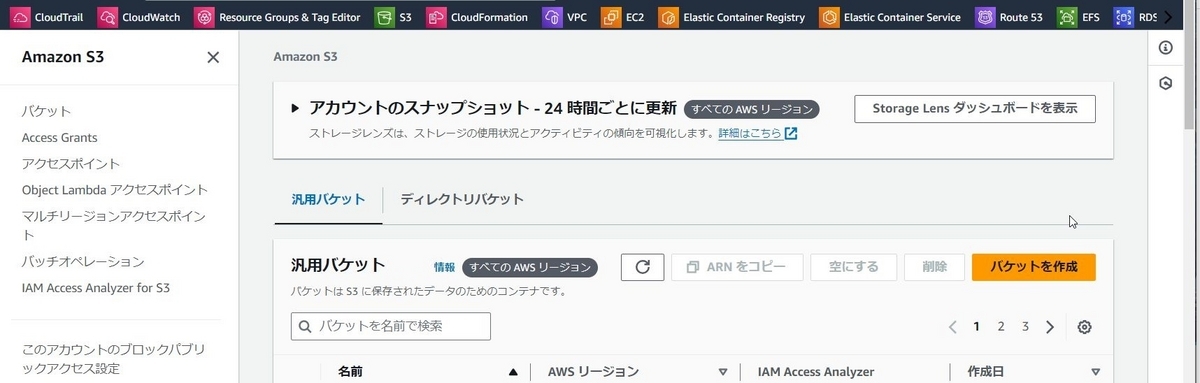This screenshot has width=1200, height=383.
Task: Select page 1 in pagination
Action: tap(976, 327)
